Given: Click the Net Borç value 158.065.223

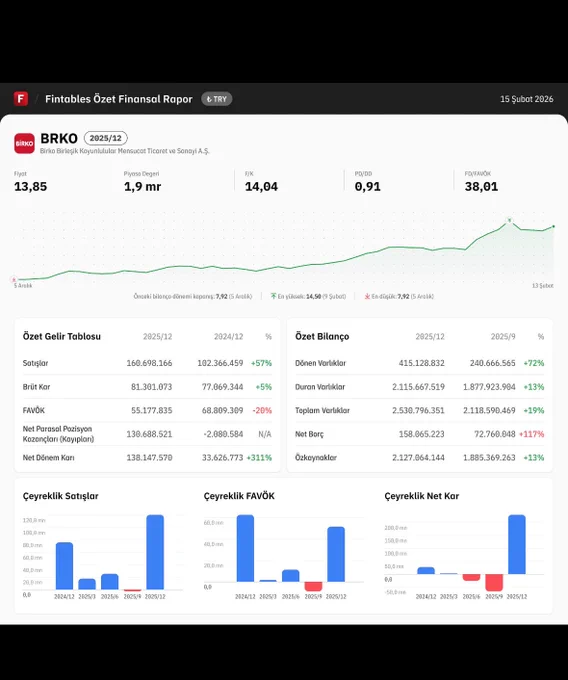Looking at the screenshot, I should [x=421, y=434].
